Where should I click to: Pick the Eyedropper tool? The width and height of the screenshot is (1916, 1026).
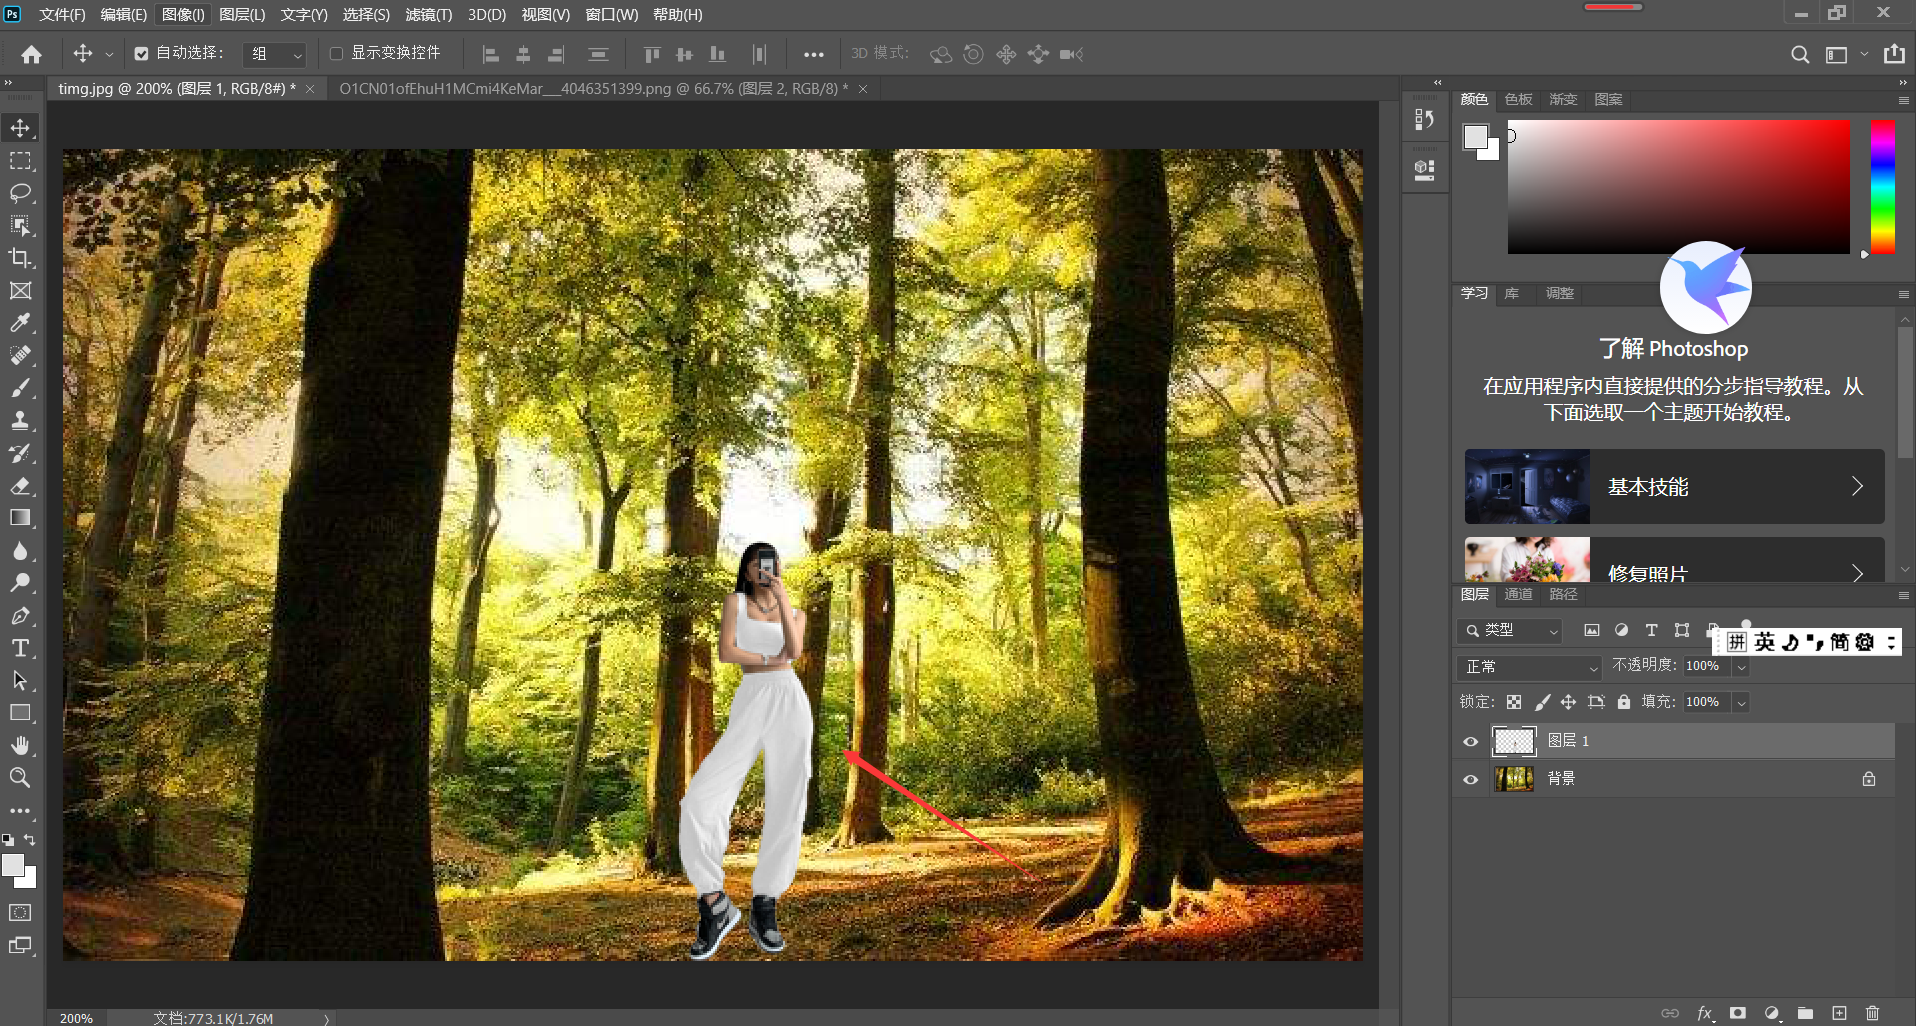click(20, 323)
